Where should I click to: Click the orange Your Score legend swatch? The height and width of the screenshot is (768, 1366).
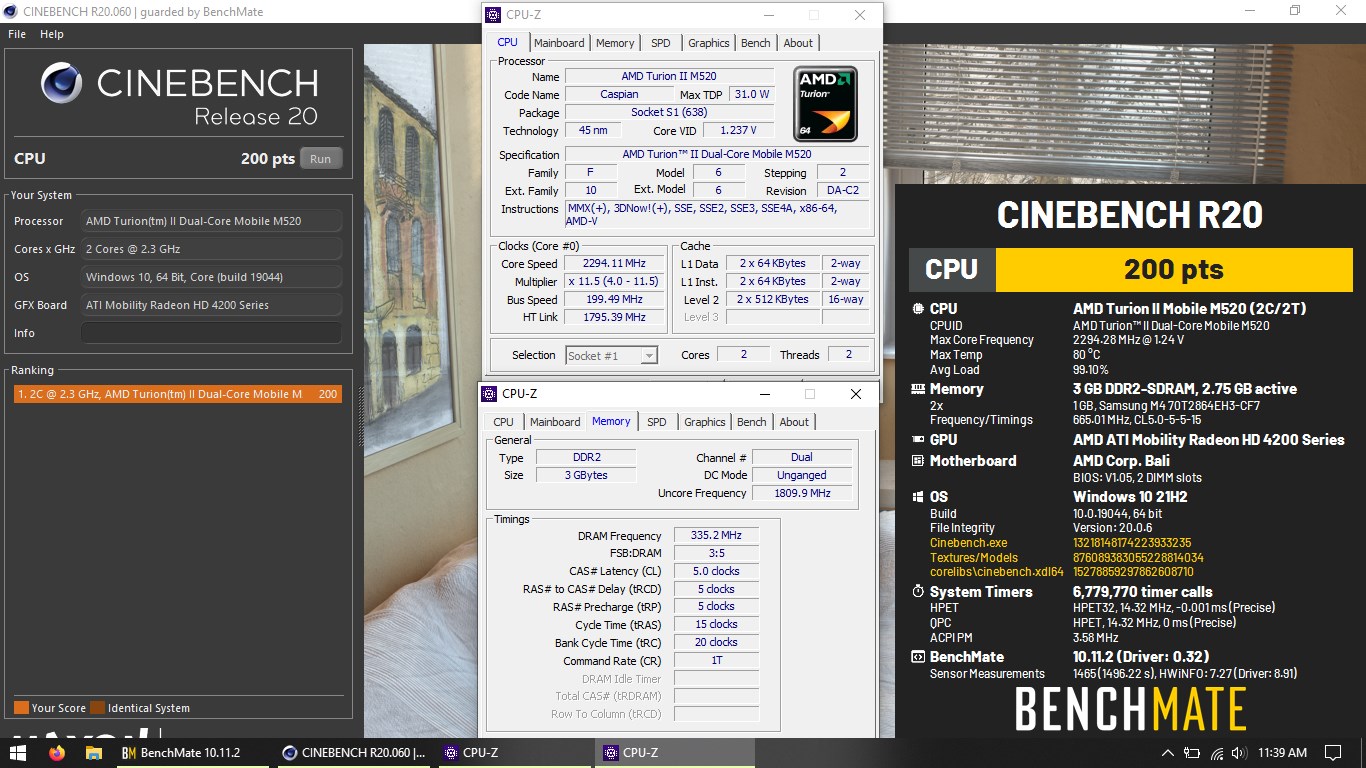(x=21, y=708)
